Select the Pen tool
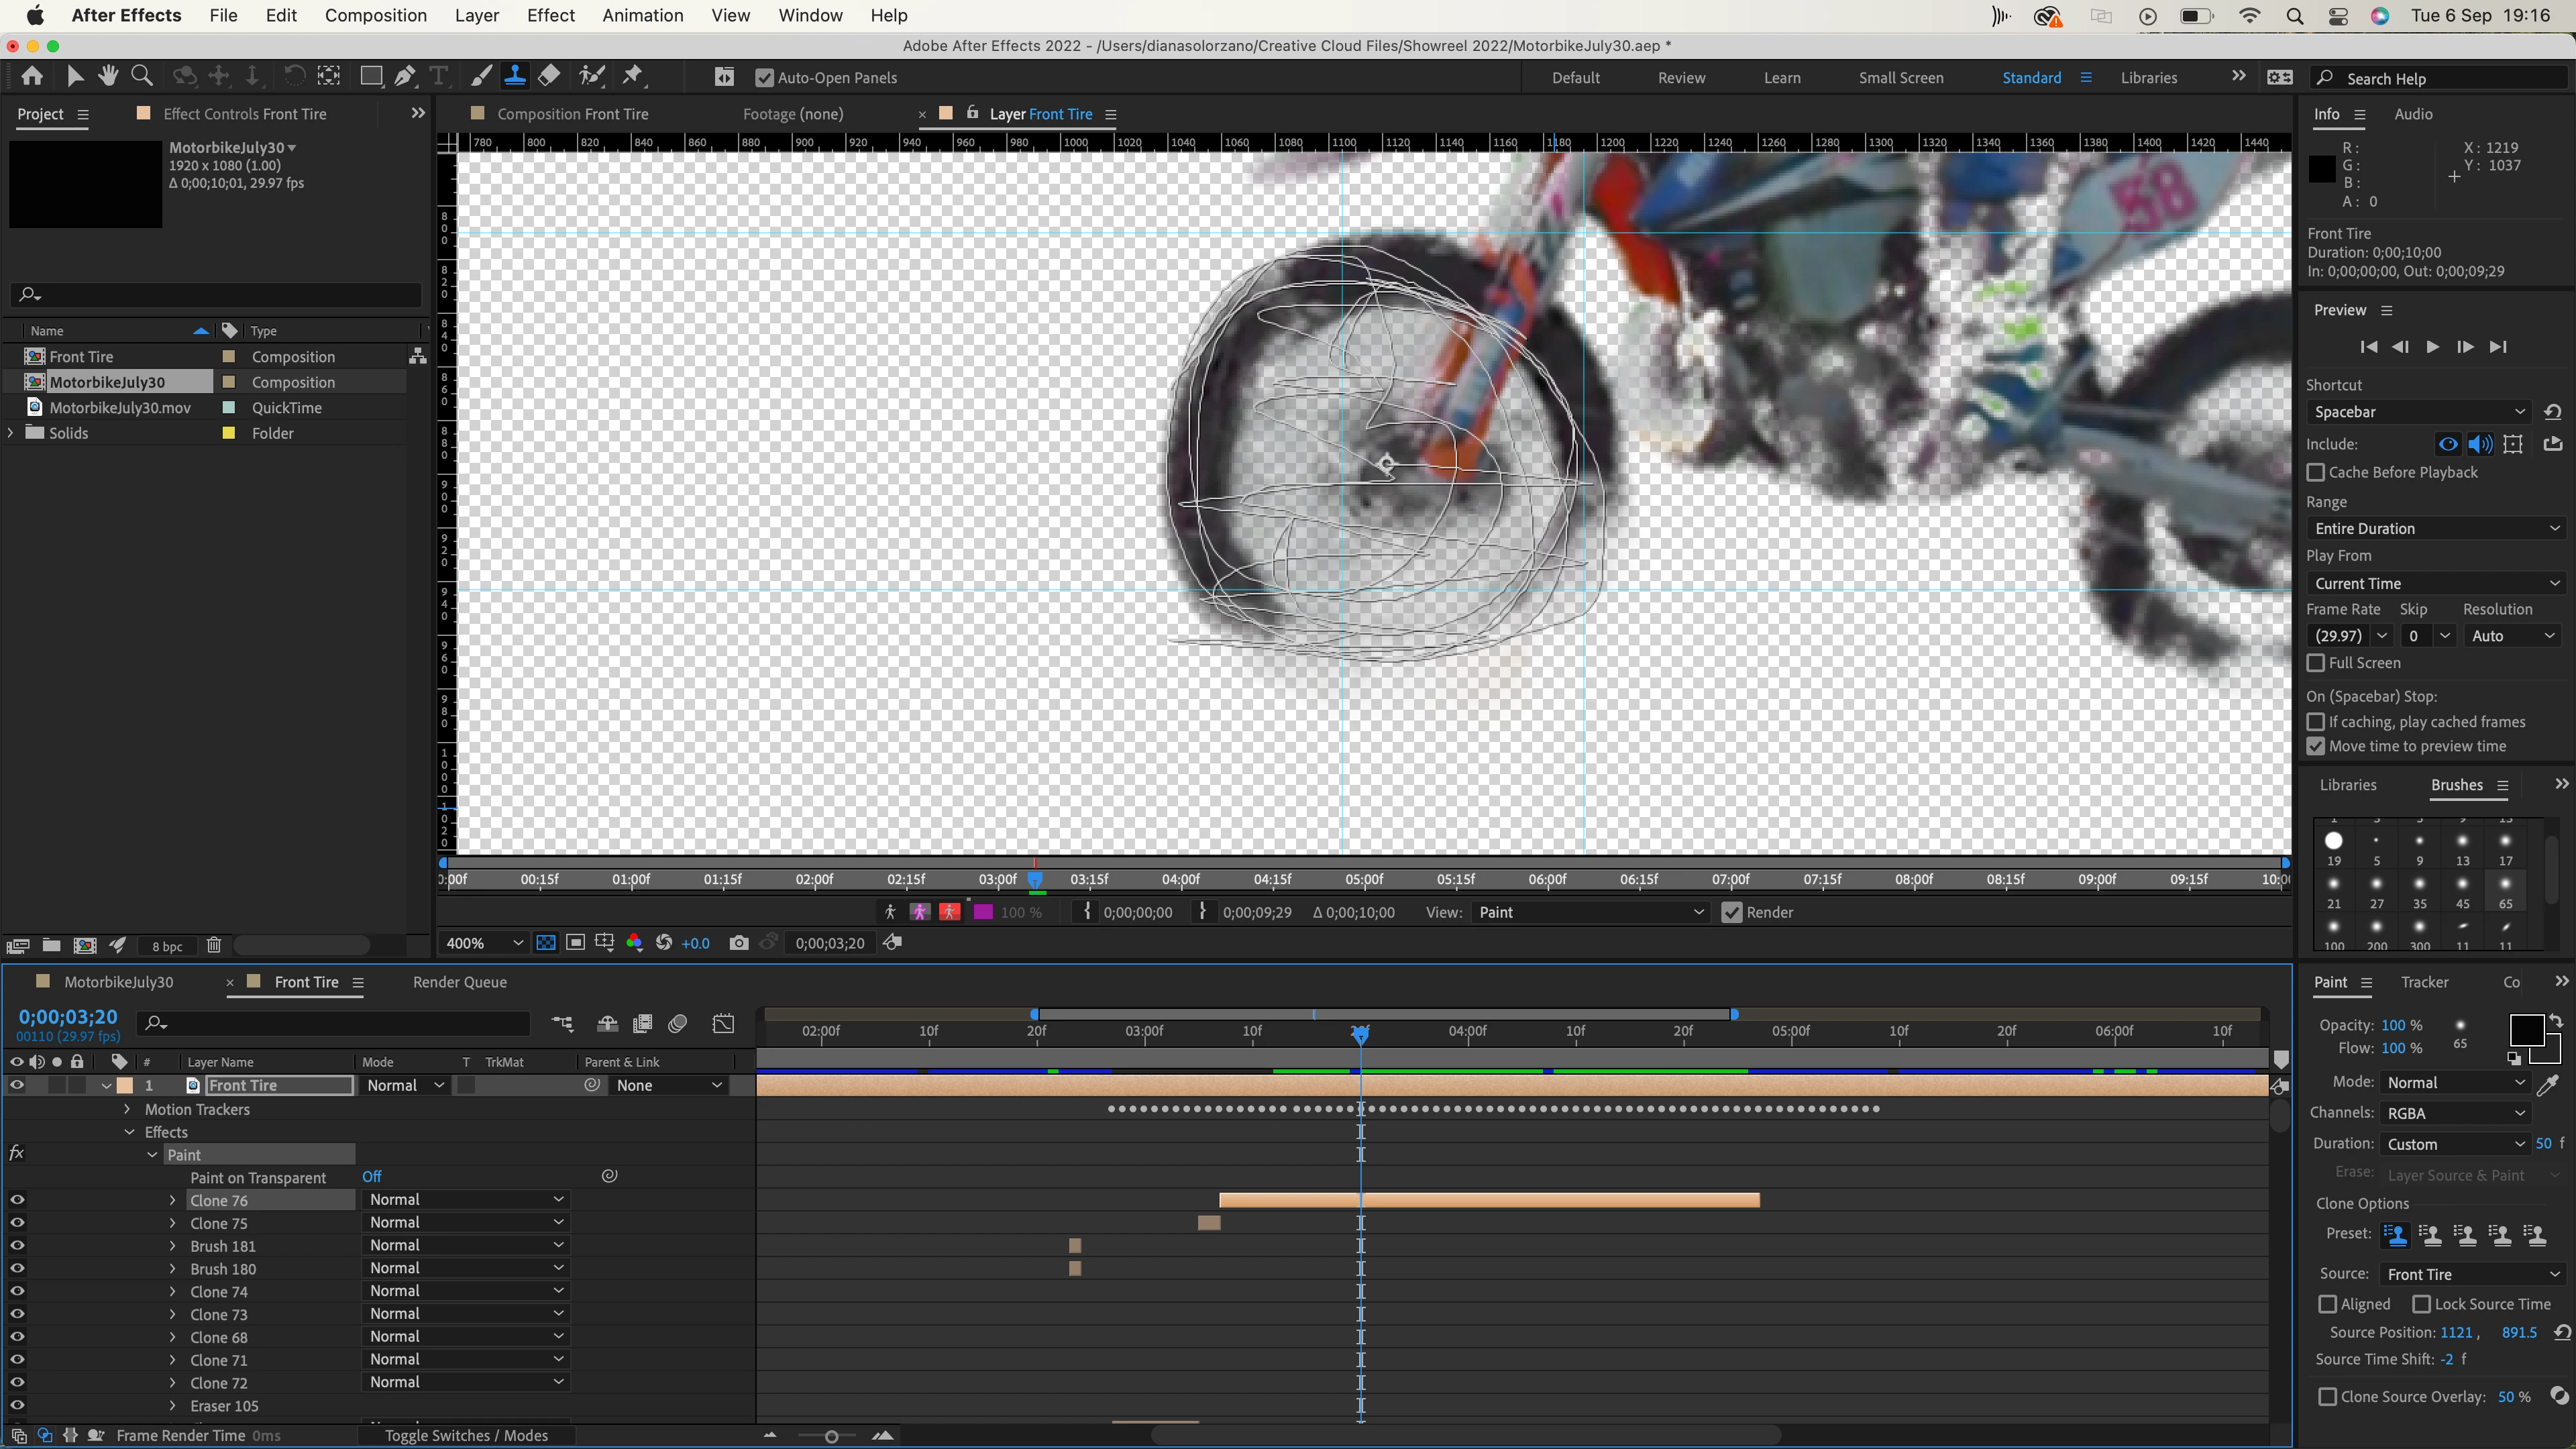The width and height of the screenshot is (2576, 1449). coord(404,76)
